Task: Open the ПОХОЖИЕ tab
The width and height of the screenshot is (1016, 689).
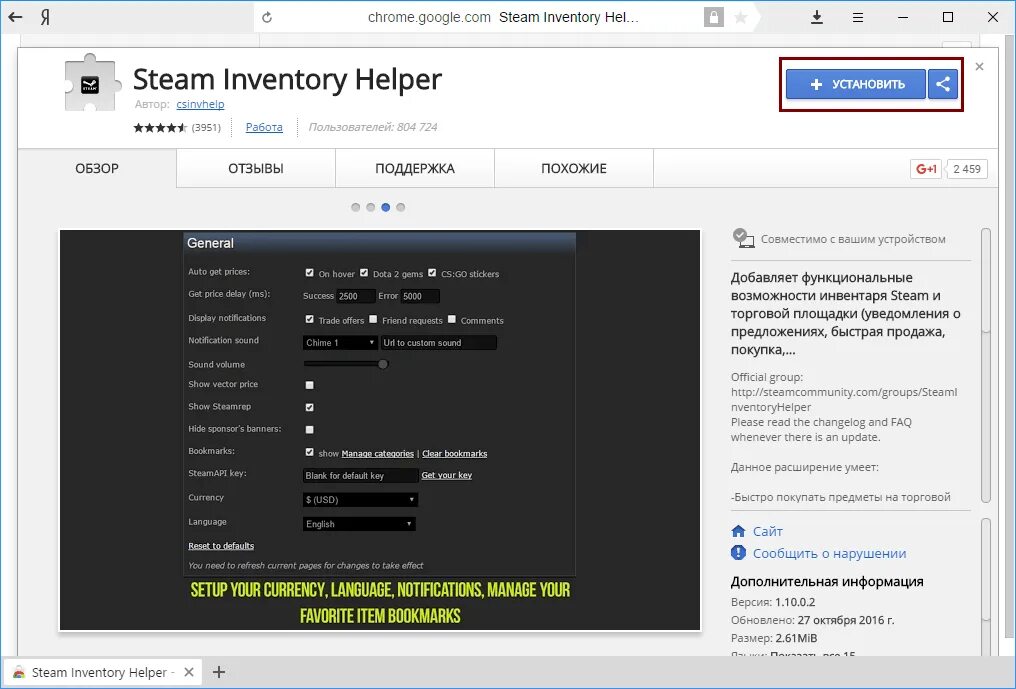Action: pos(574,169)
